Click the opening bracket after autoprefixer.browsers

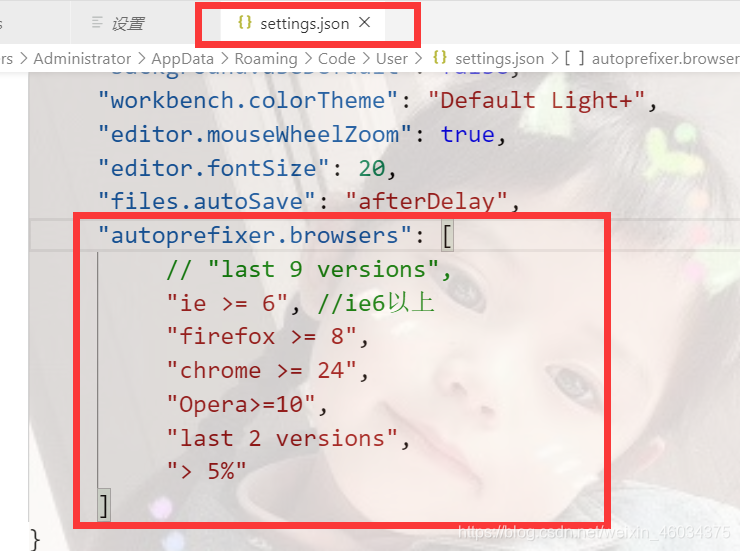(447, 236)
